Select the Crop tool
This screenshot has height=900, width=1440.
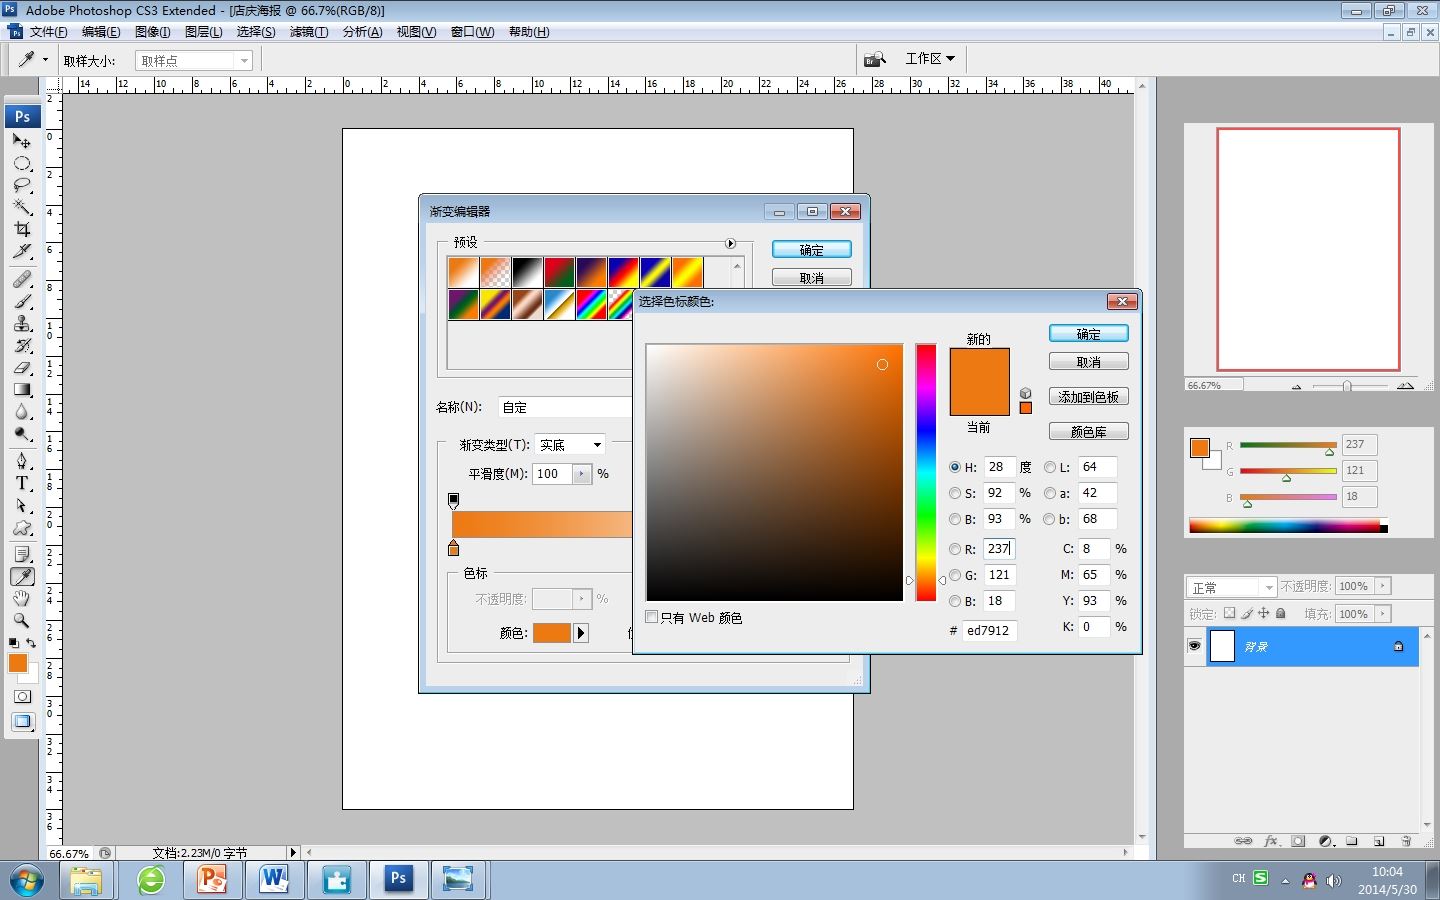[x=22, y=229]
